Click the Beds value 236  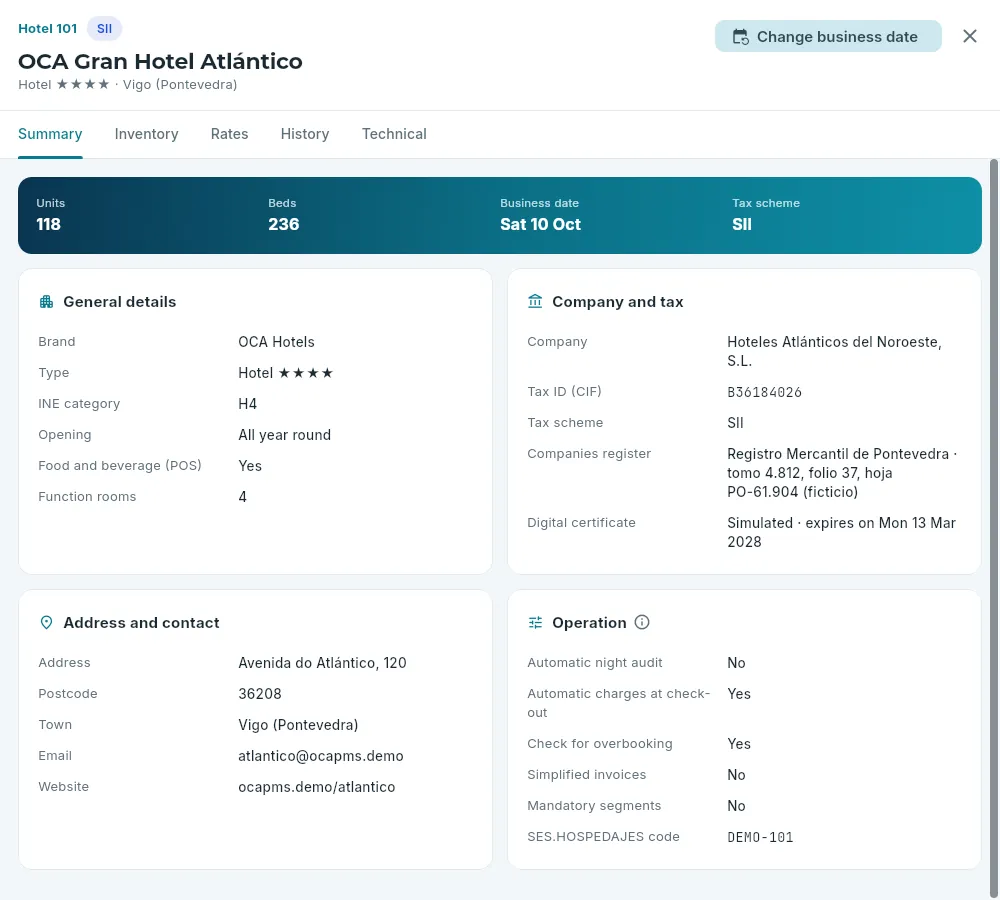(284, 225)
